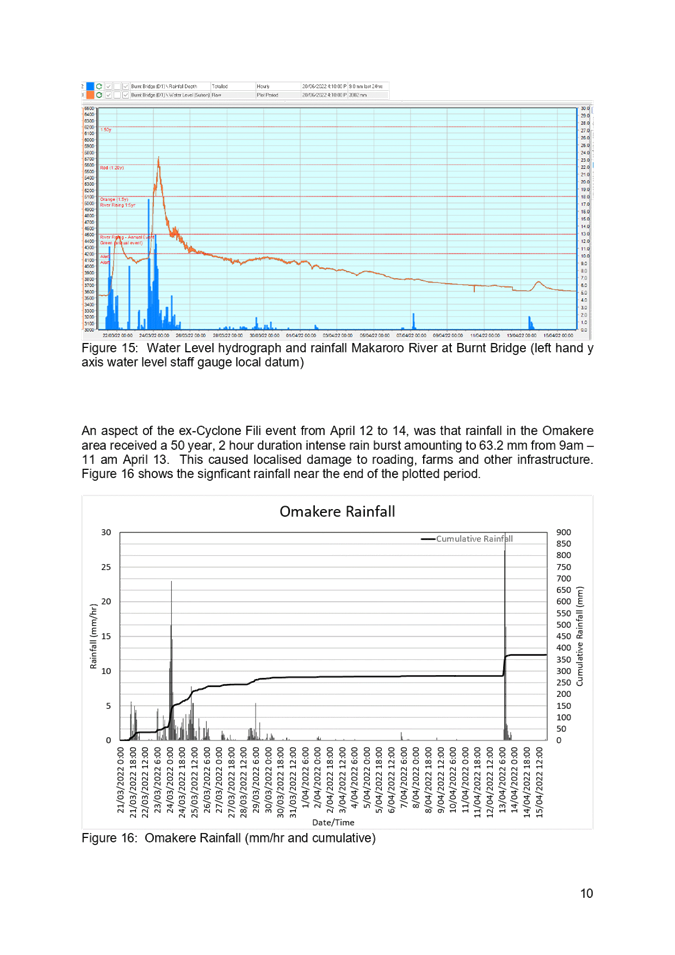Click the Cumulative Rainfall (mm) axis label
This screenshot has width=675, height=955.
pyautogui.click(x=579, y=636)
